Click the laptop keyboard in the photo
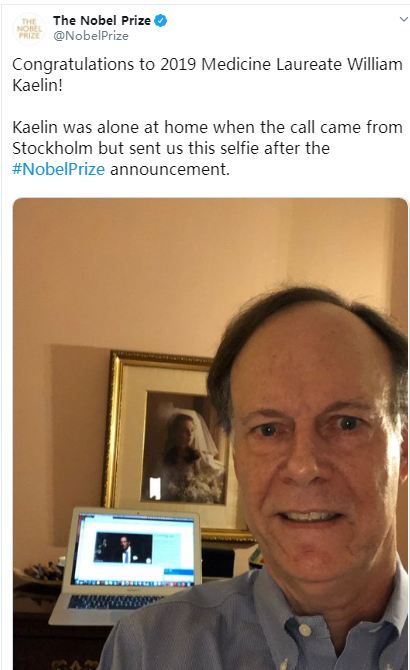The image size is (410, 670). coord(112,600)
